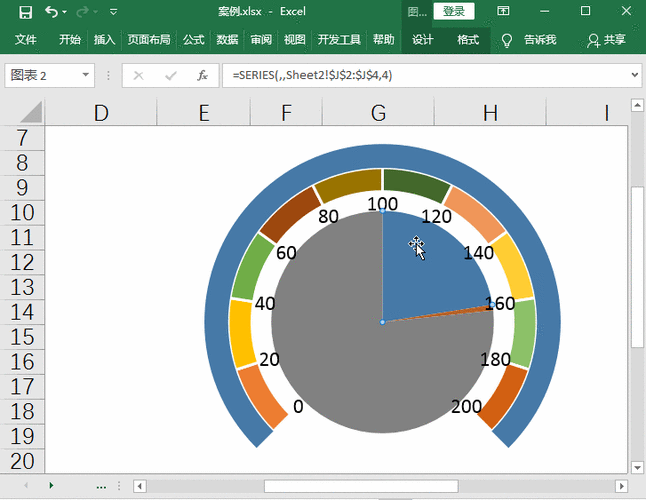Open the 帮助 tab
646x500 pixels.
(x=384, y=40)
